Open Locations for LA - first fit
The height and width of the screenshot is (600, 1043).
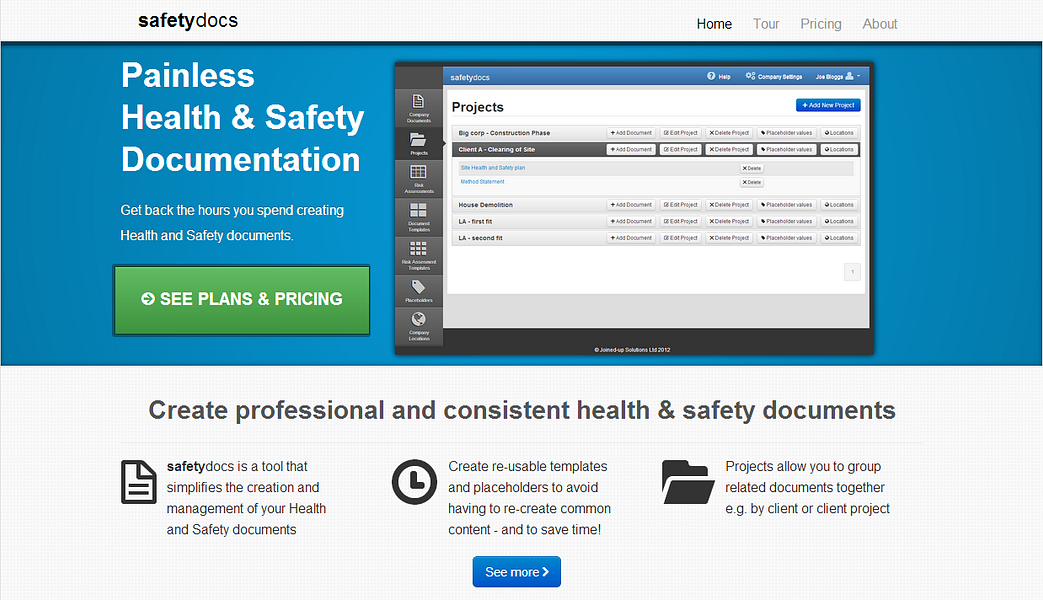[839, 222]
